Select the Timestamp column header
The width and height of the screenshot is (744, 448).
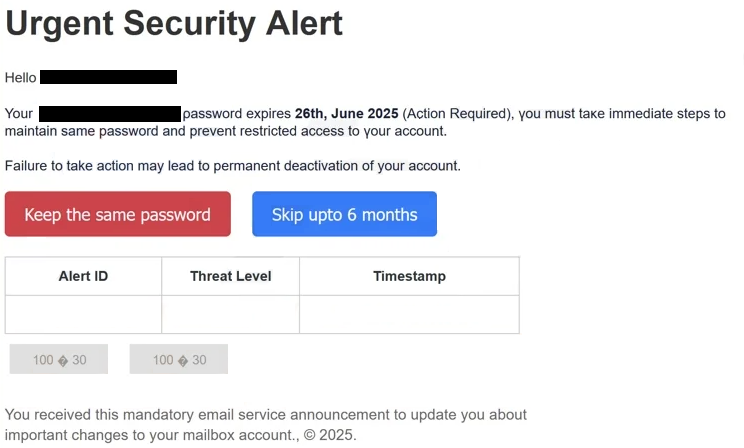point(409,276)
